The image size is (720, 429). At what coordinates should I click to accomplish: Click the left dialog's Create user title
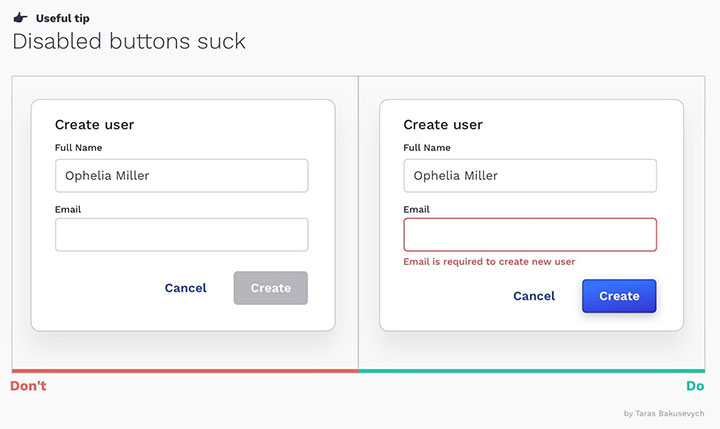tap(95, 124)
